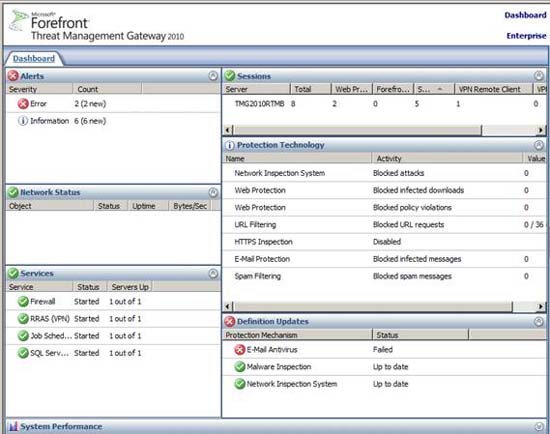Click Protection Technology scrollbar right arrow
550x434 pixels.
coord(541,307)
